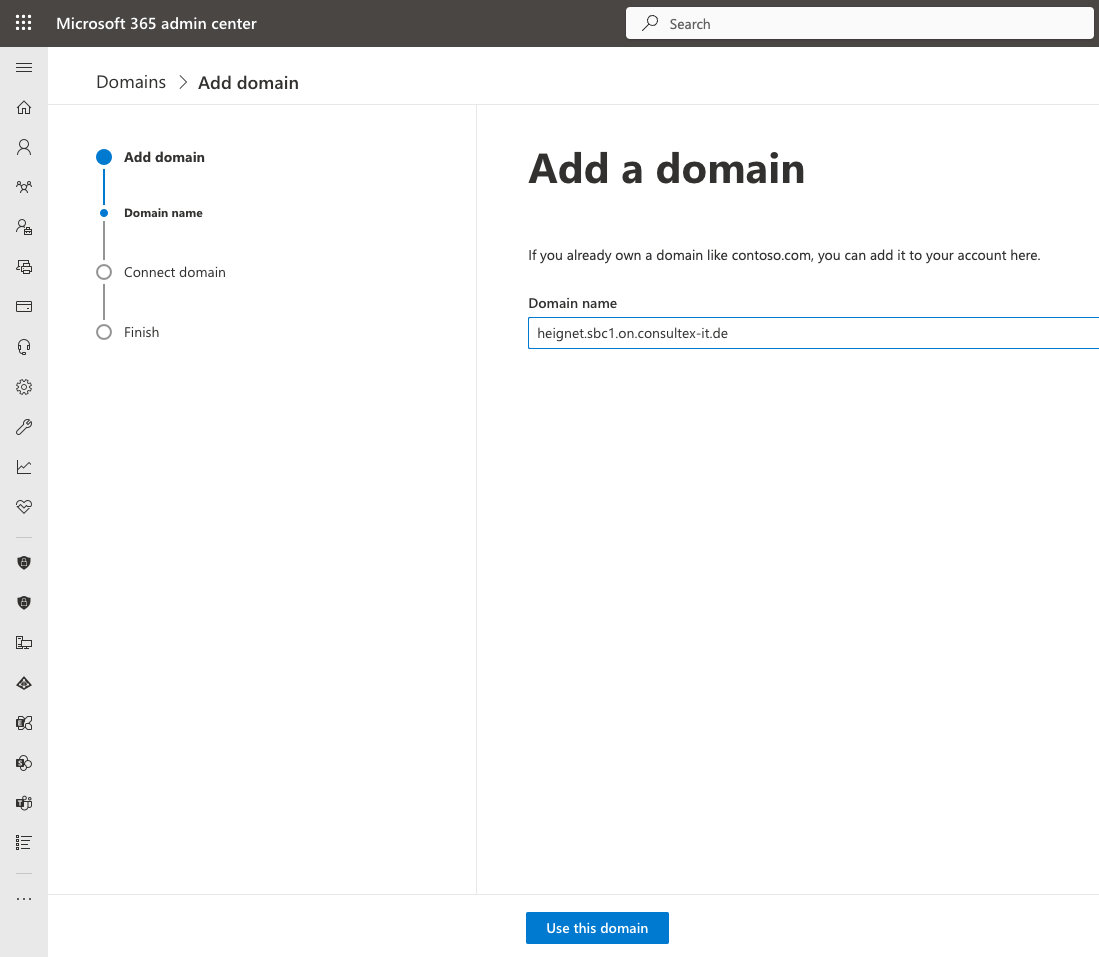Open the Resources sidebar icon
The image size is (1099, 957).
pyautogui.click(x=24, y=267)
